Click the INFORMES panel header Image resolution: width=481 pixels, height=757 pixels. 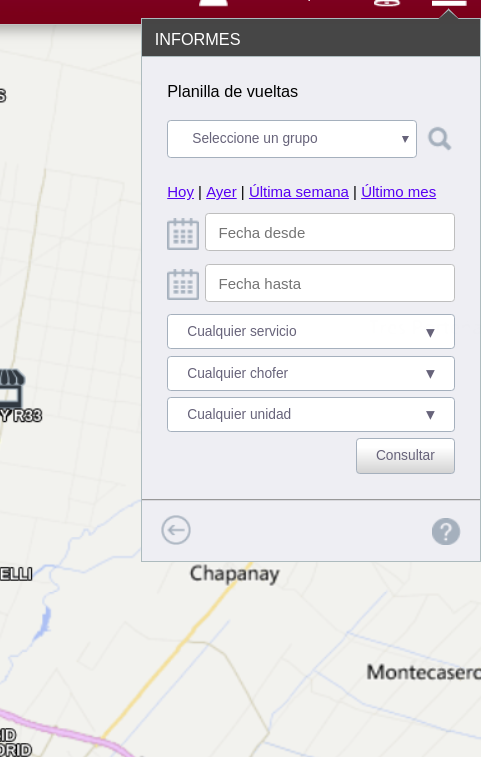[311, 38]
